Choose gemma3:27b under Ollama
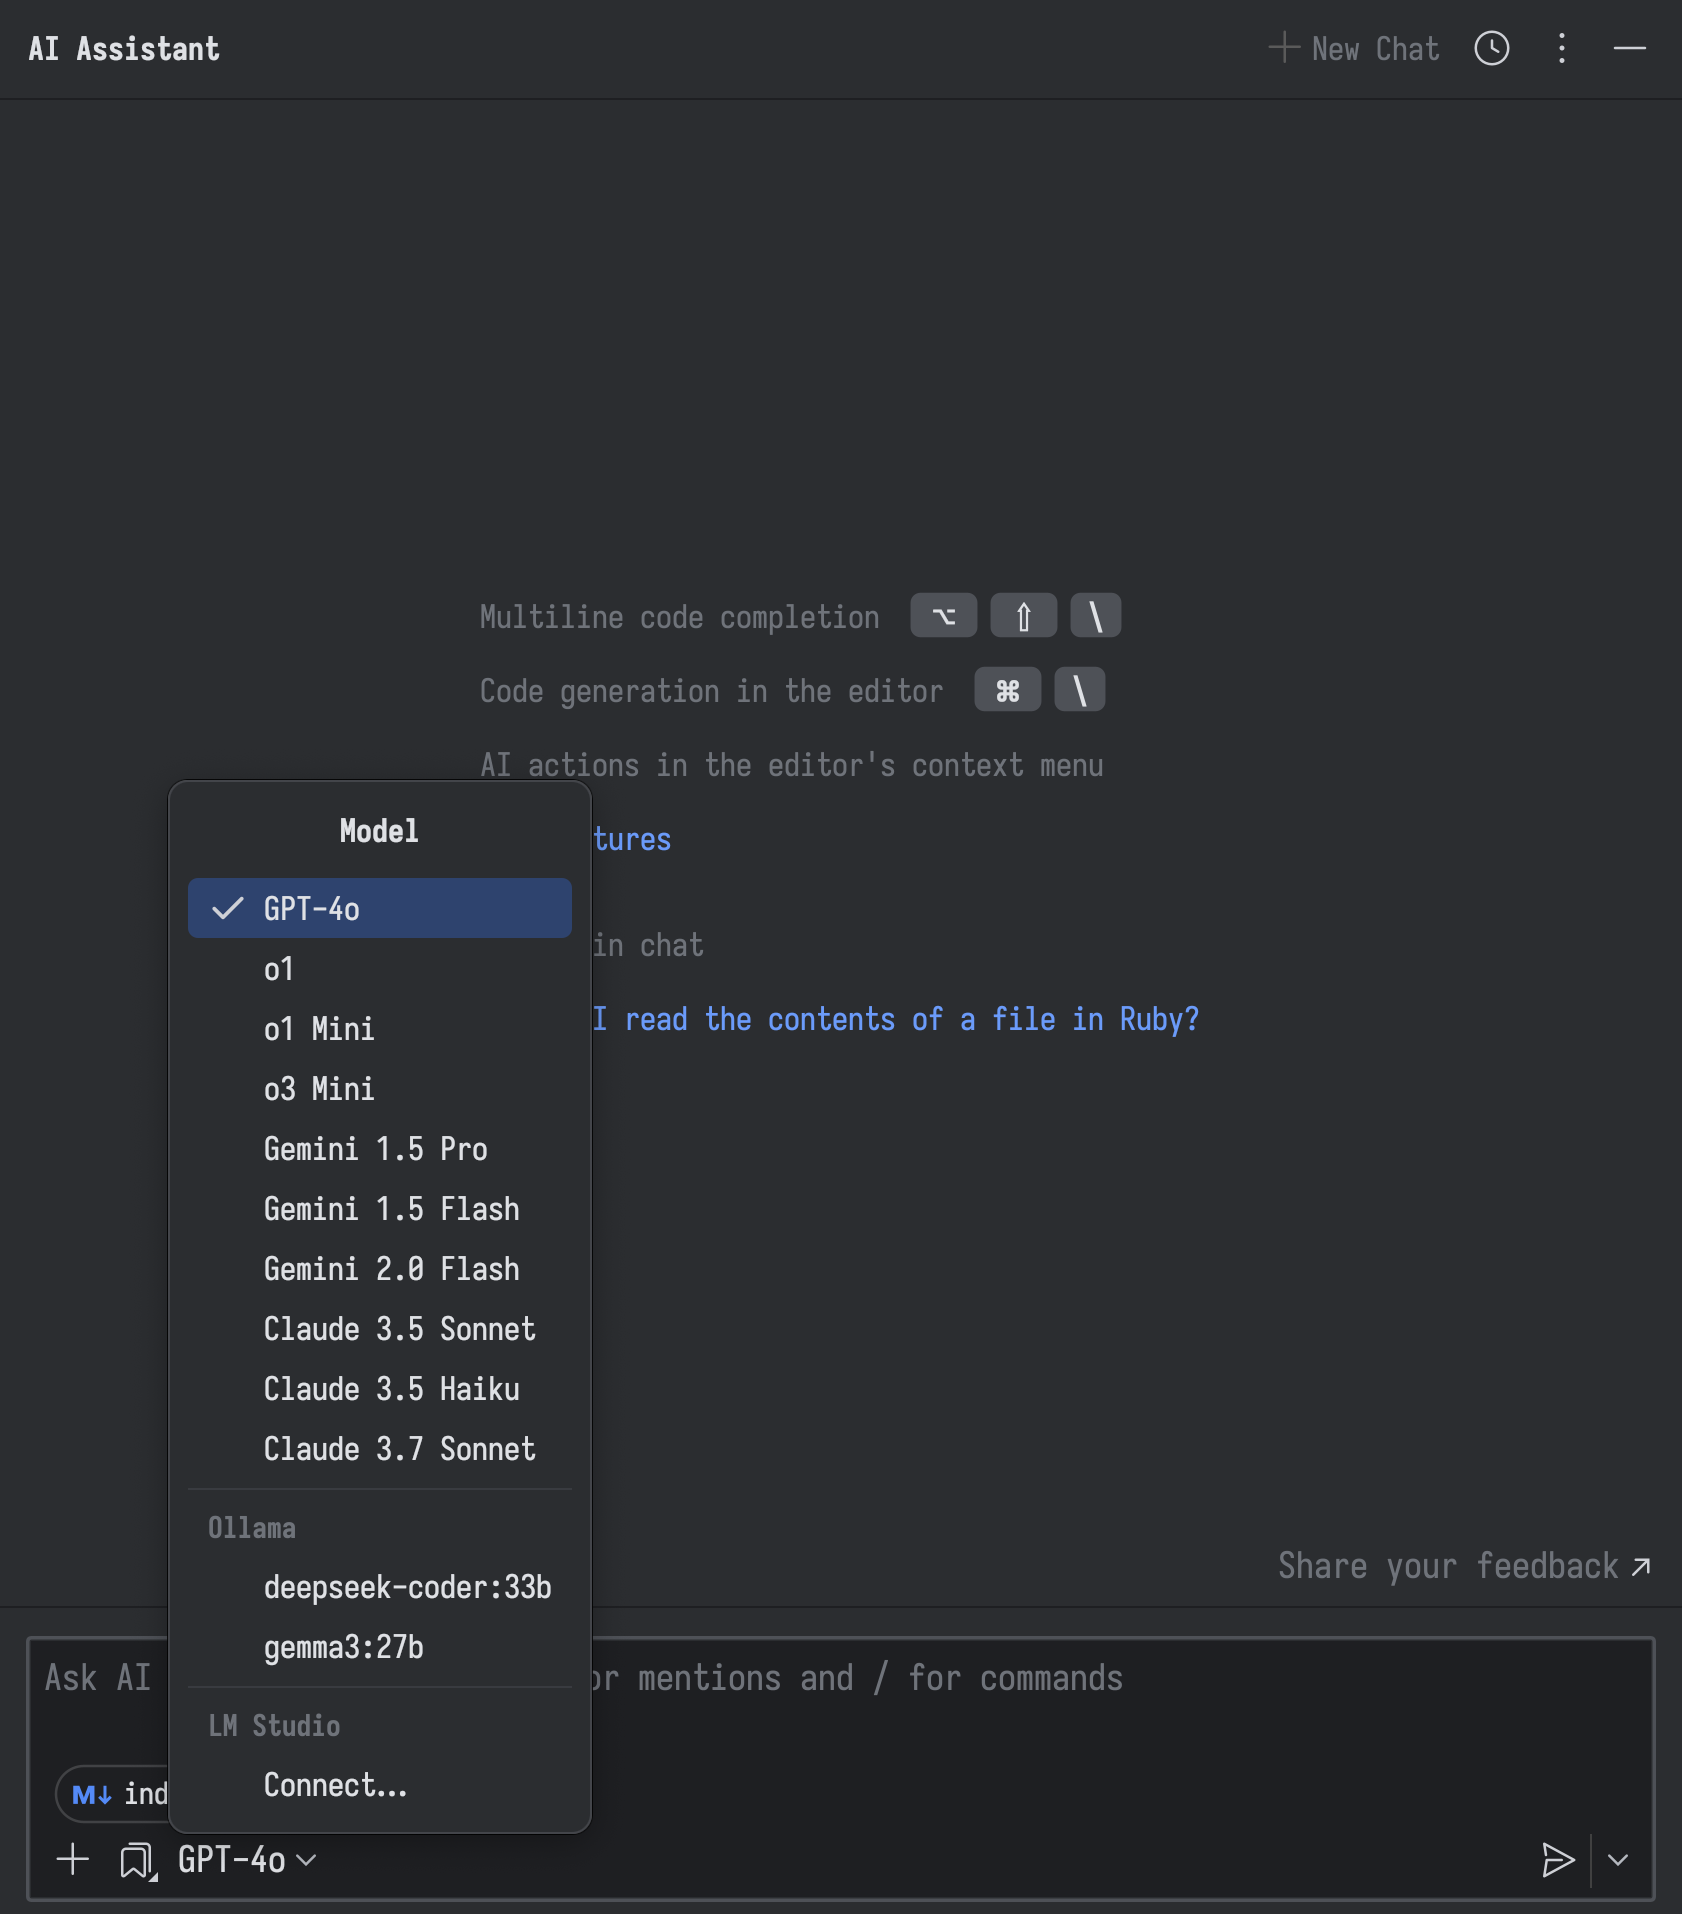This screenshot has height=1914, width=1682. pos(343,1648)
